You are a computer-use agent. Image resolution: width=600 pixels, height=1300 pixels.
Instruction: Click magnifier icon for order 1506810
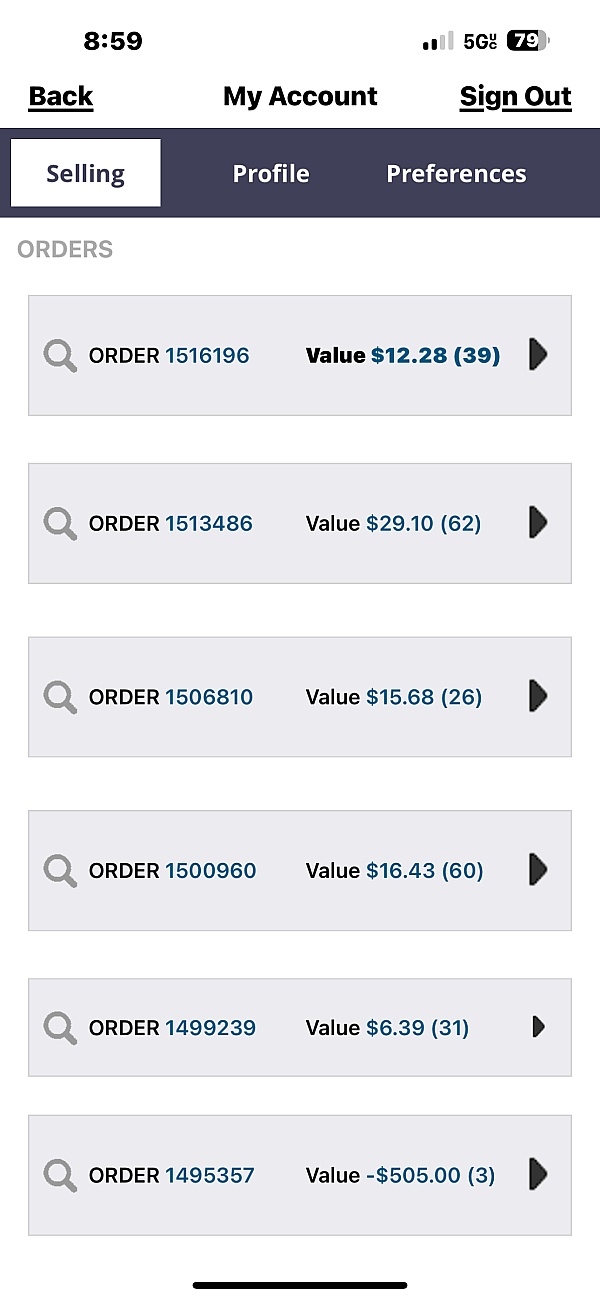61,697
